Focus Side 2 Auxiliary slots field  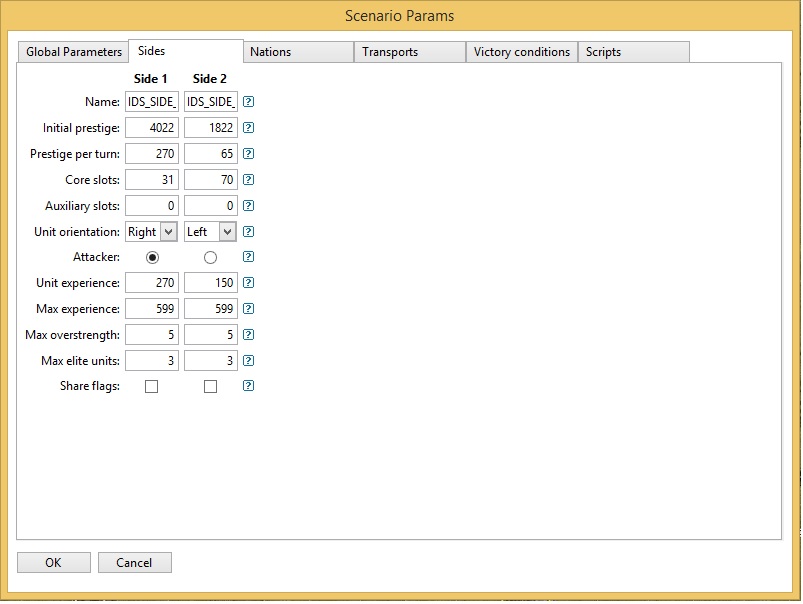tap(211, 206)
